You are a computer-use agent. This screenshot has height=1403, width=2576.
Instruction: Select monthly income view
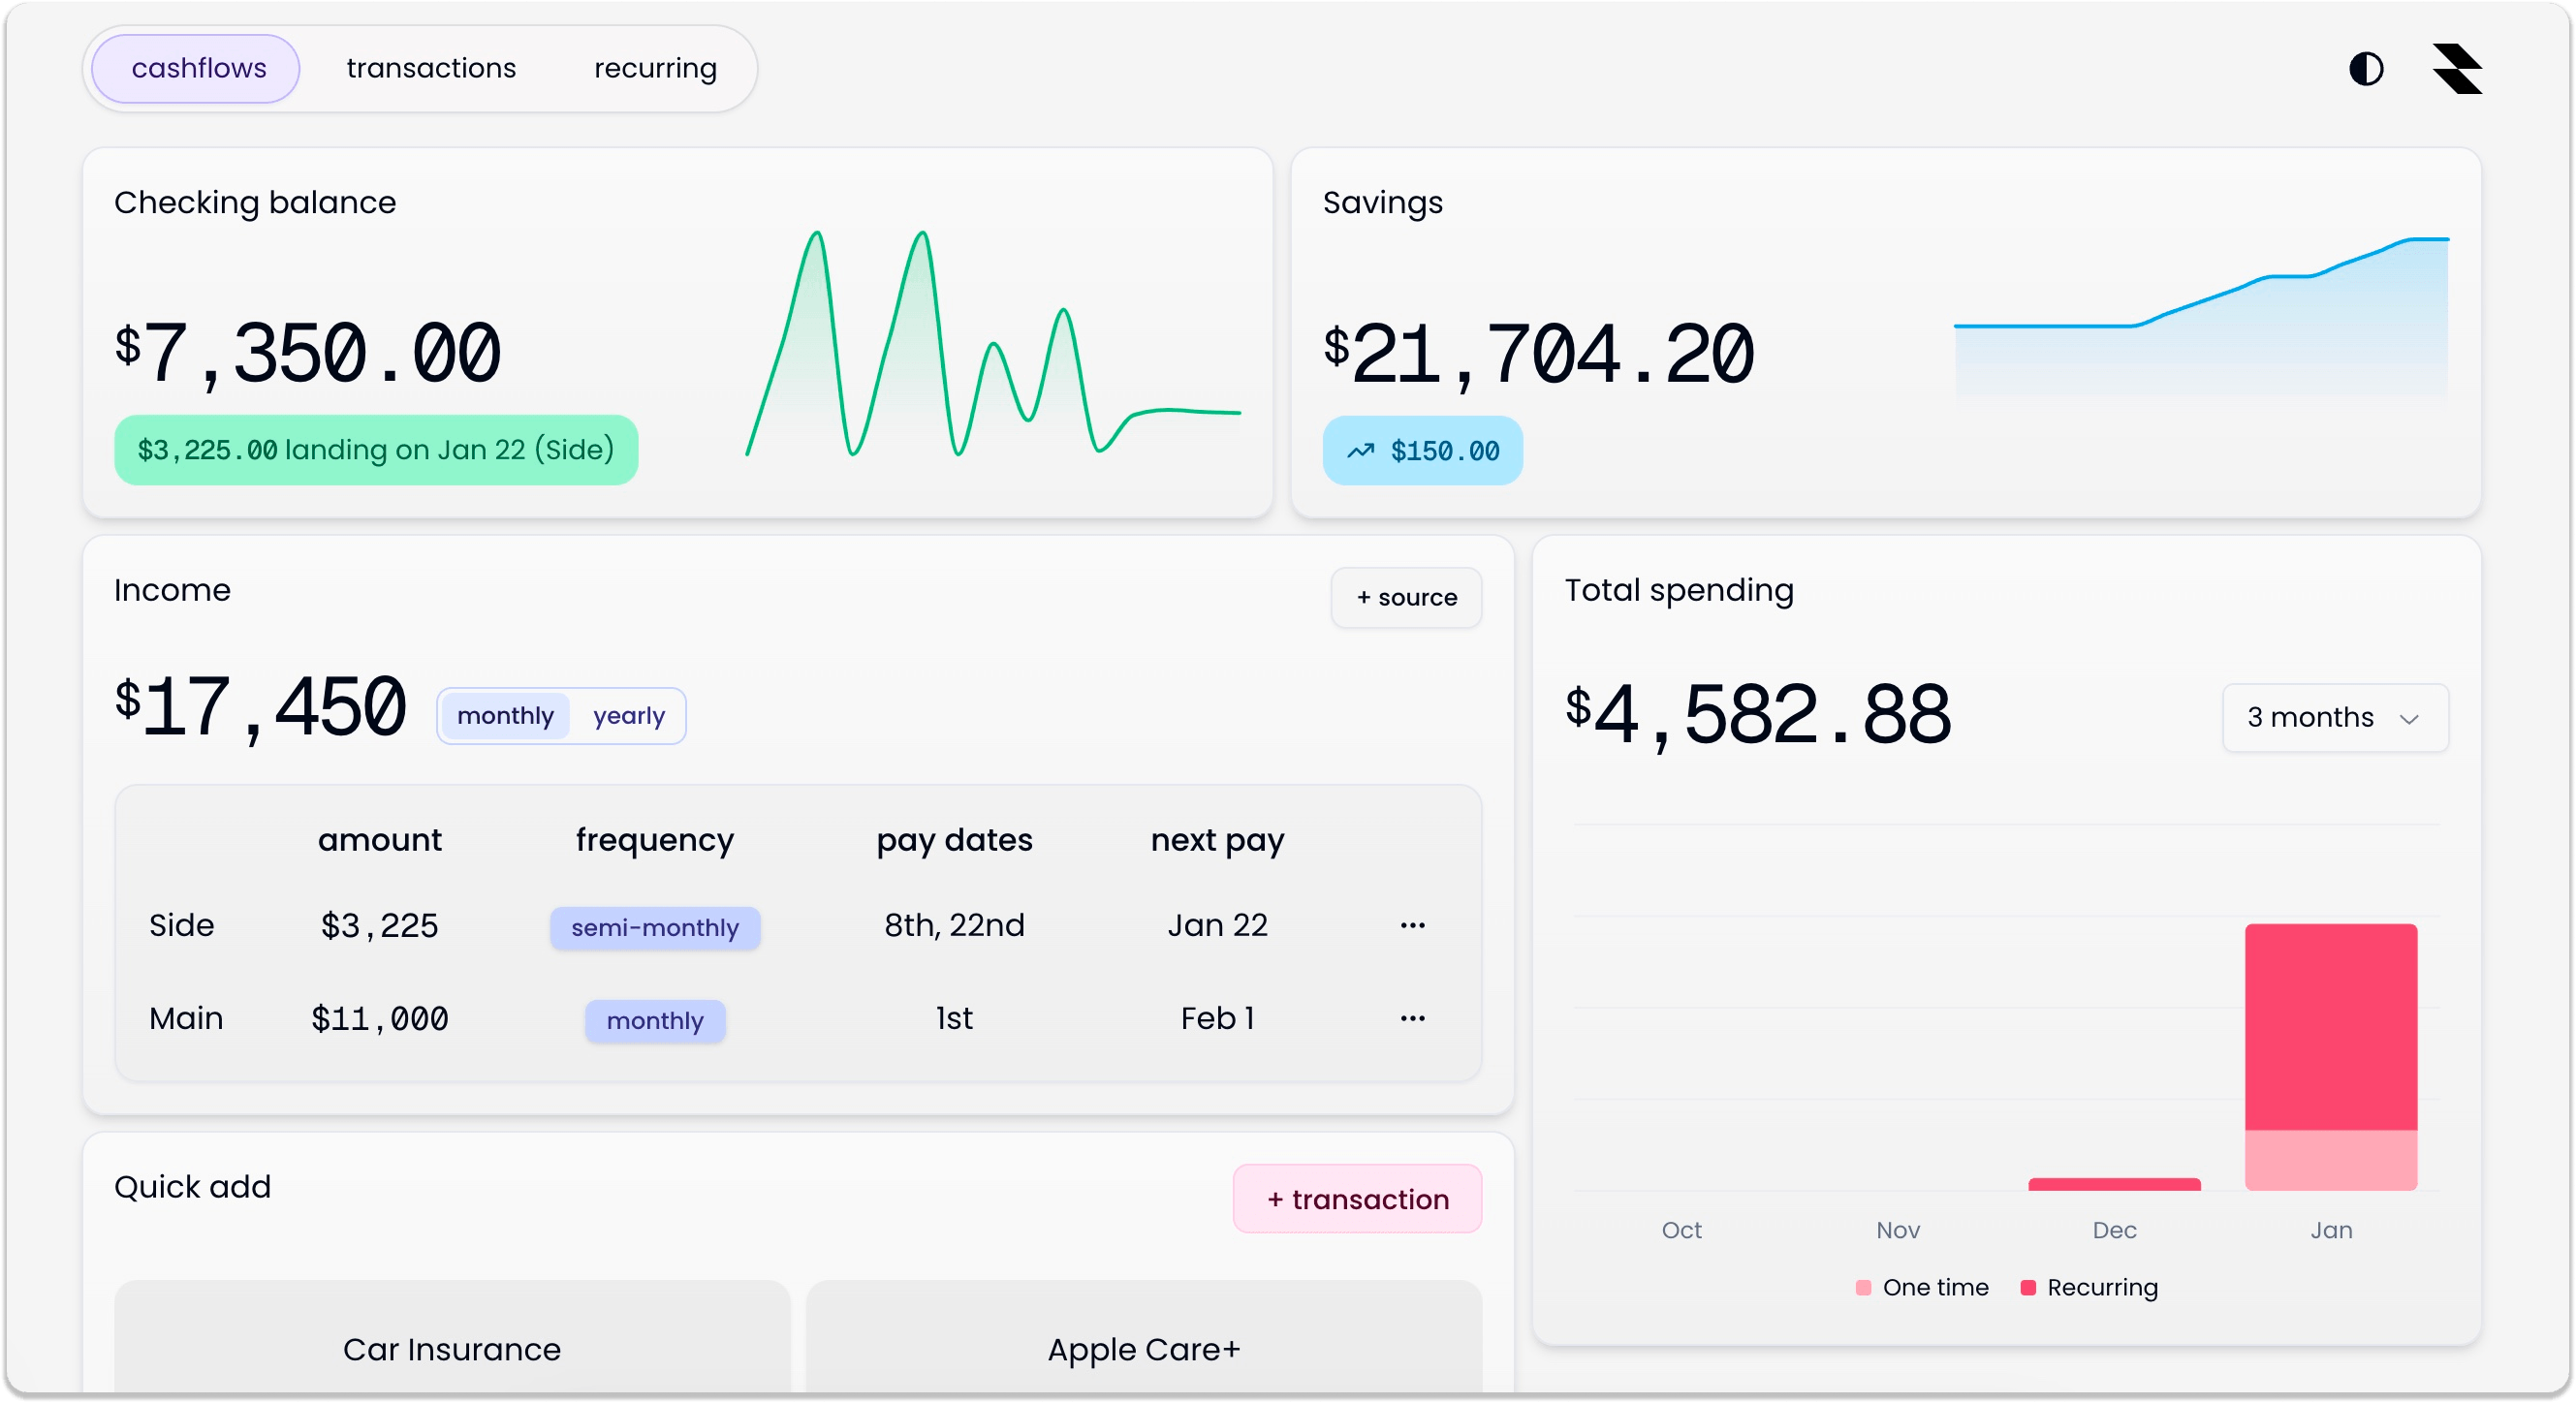click(505, 716)
